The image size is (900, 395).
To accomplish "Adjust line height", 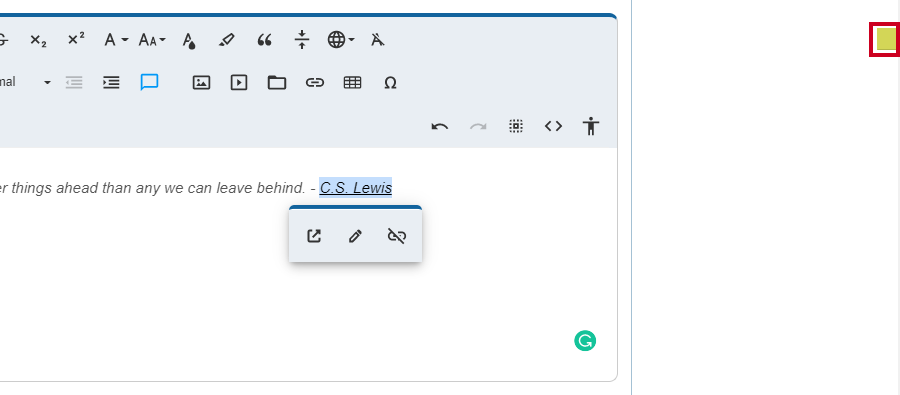I will click(302, 40).
